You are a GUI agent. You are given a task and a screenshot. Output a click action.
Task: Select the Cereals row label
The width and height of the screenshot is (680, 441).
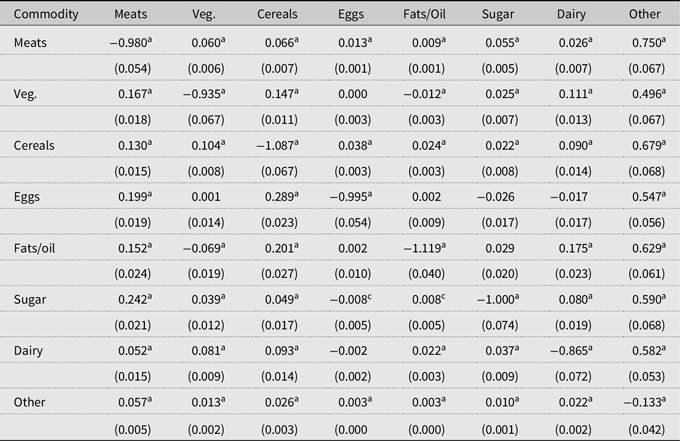(35, 145)
